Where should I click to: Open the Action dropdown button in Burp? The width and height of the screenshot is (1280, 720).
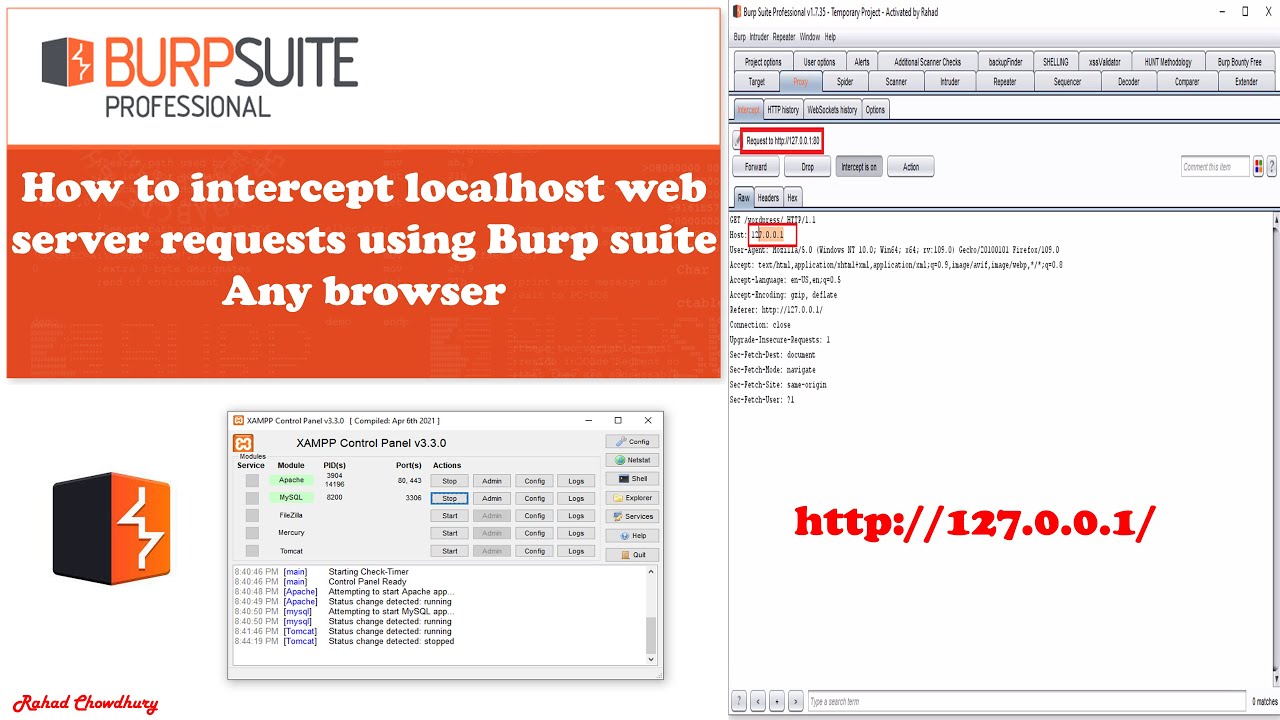click(911, 167)
